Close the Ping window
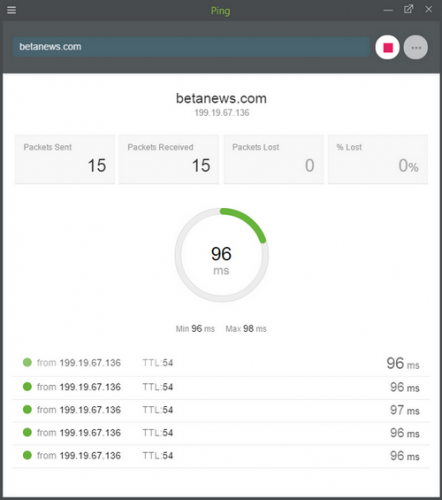 coord(429,9)
